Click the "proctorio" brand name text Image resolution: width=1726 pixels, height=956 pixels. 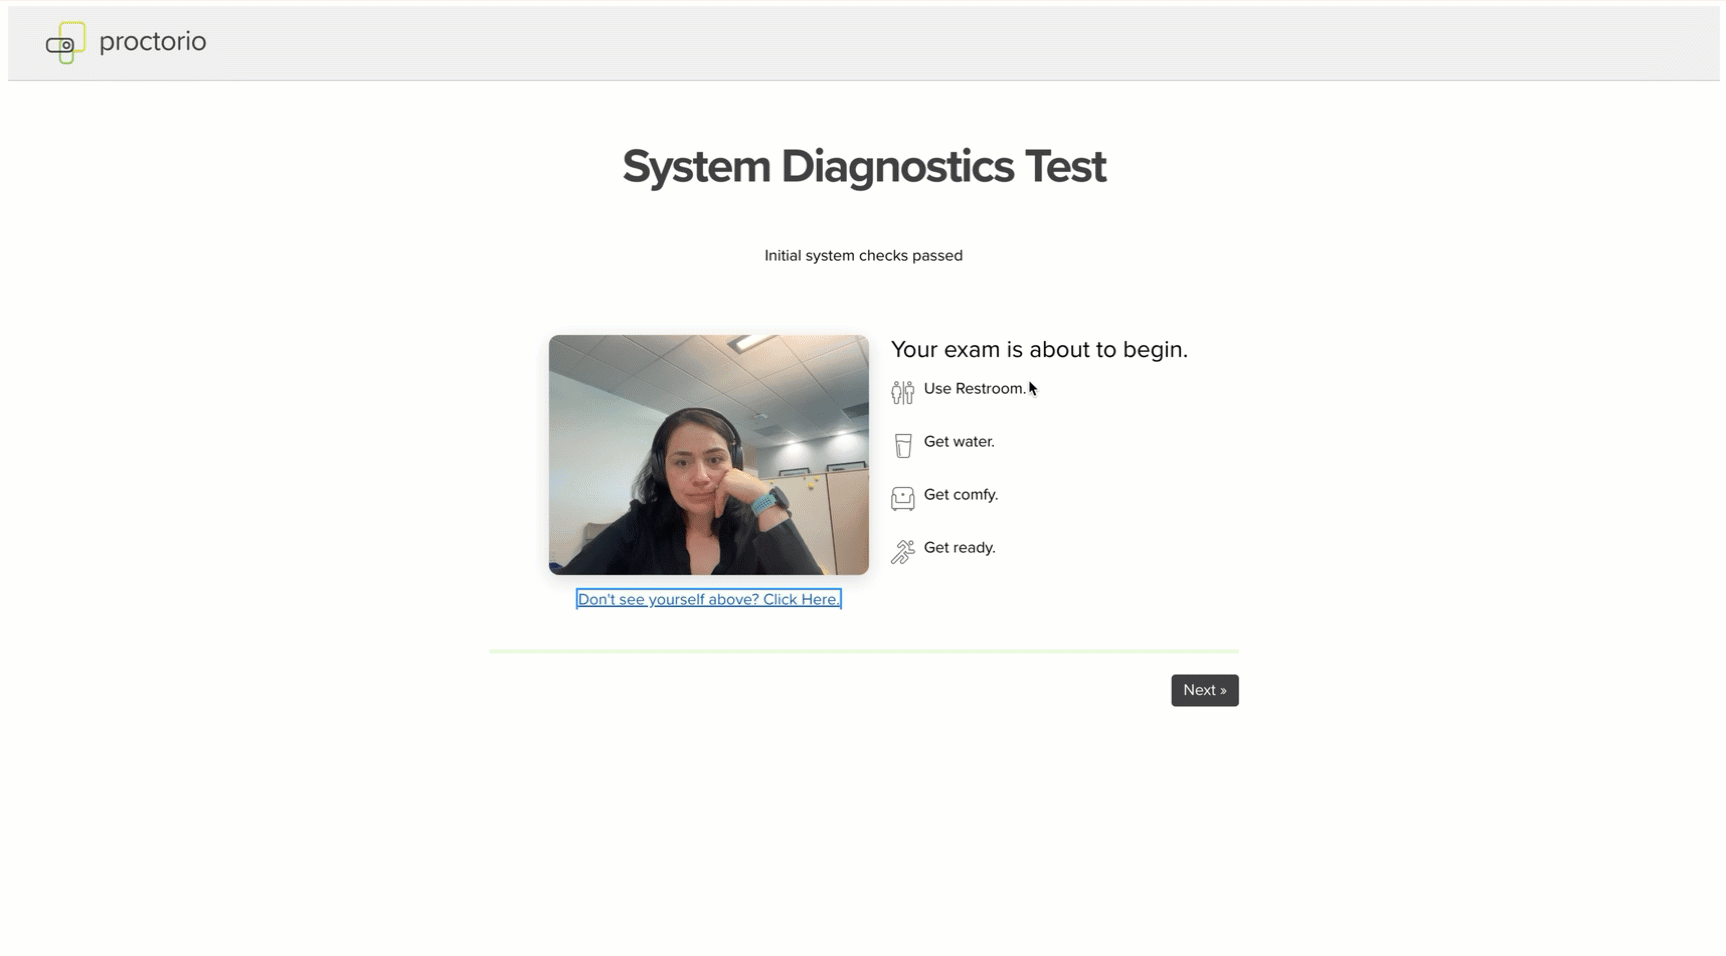[153, 42]
